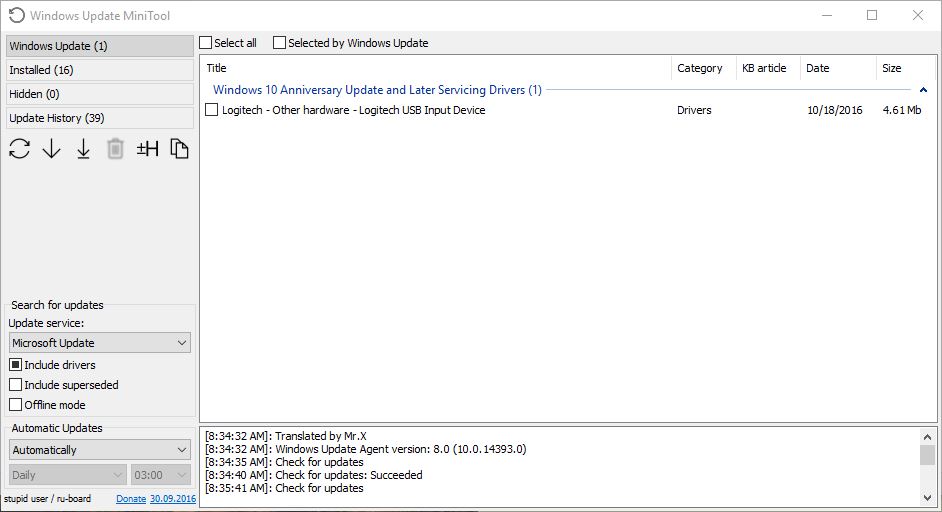
Task: Toggle Selected by Windows Update checkbox
Action: (x=279, y=43)
